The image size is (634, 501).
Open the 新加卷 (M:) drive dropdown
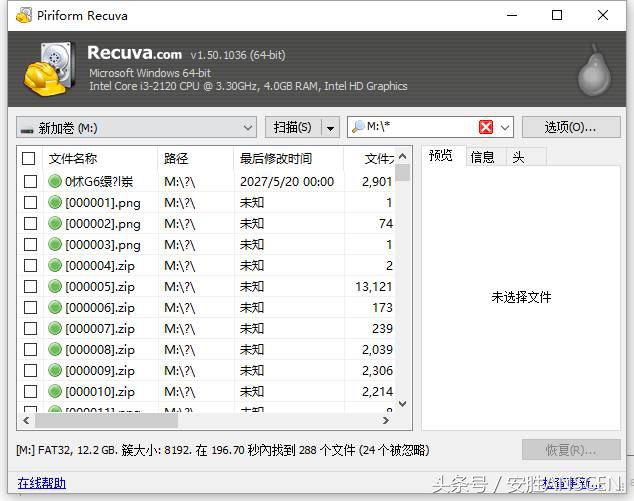coord(248,128)
